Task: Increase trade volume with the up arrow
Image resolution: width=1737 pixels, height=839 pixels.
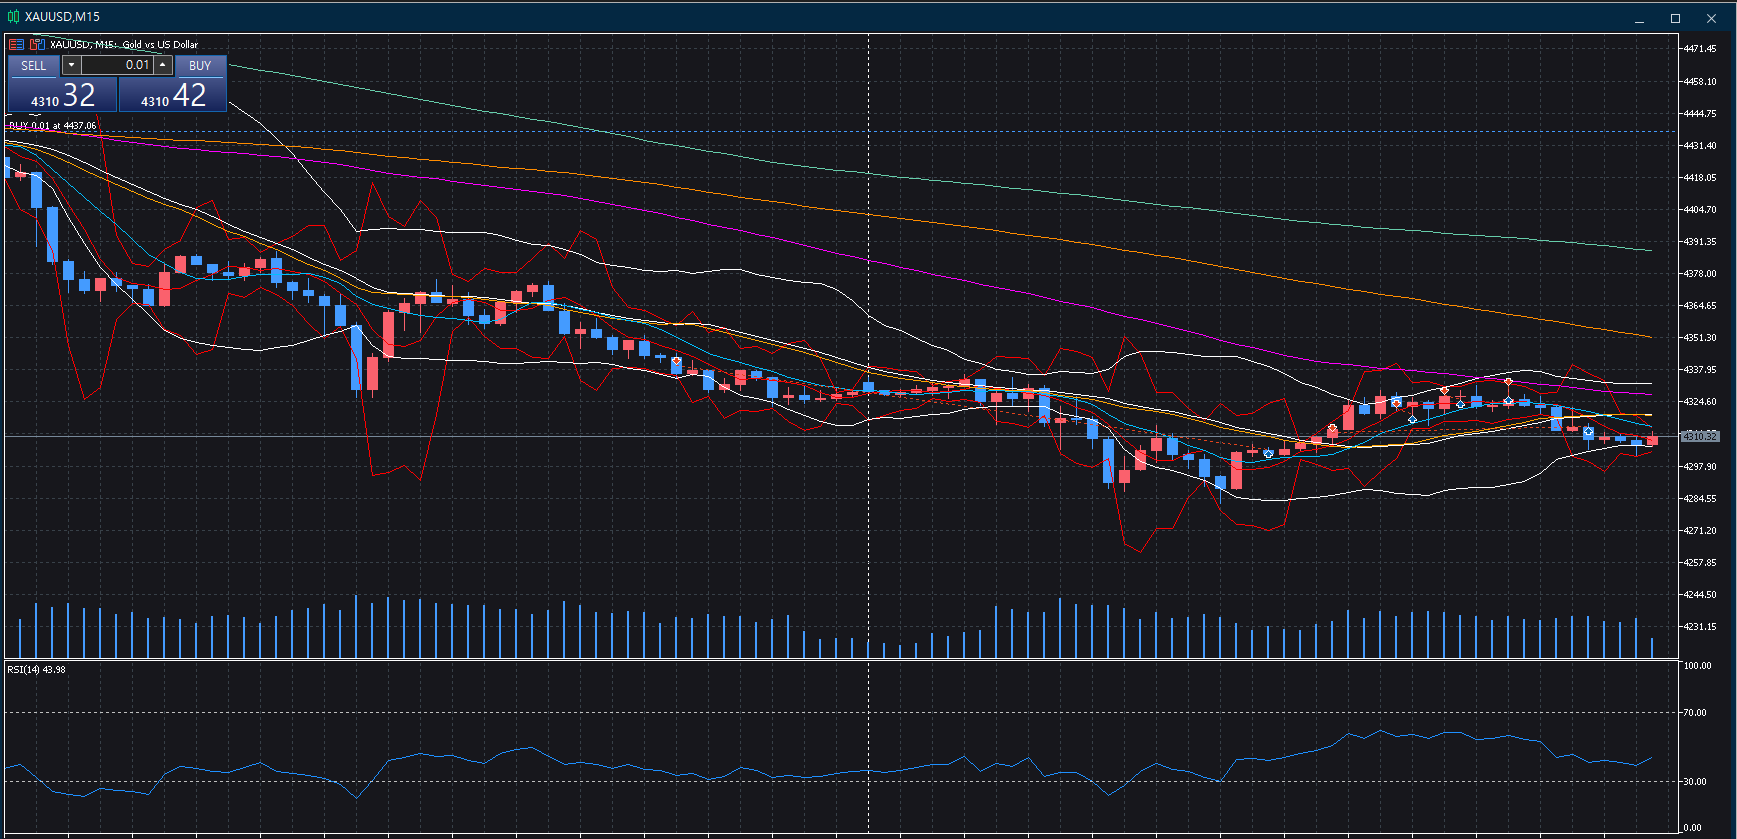Action: [163, 65]
